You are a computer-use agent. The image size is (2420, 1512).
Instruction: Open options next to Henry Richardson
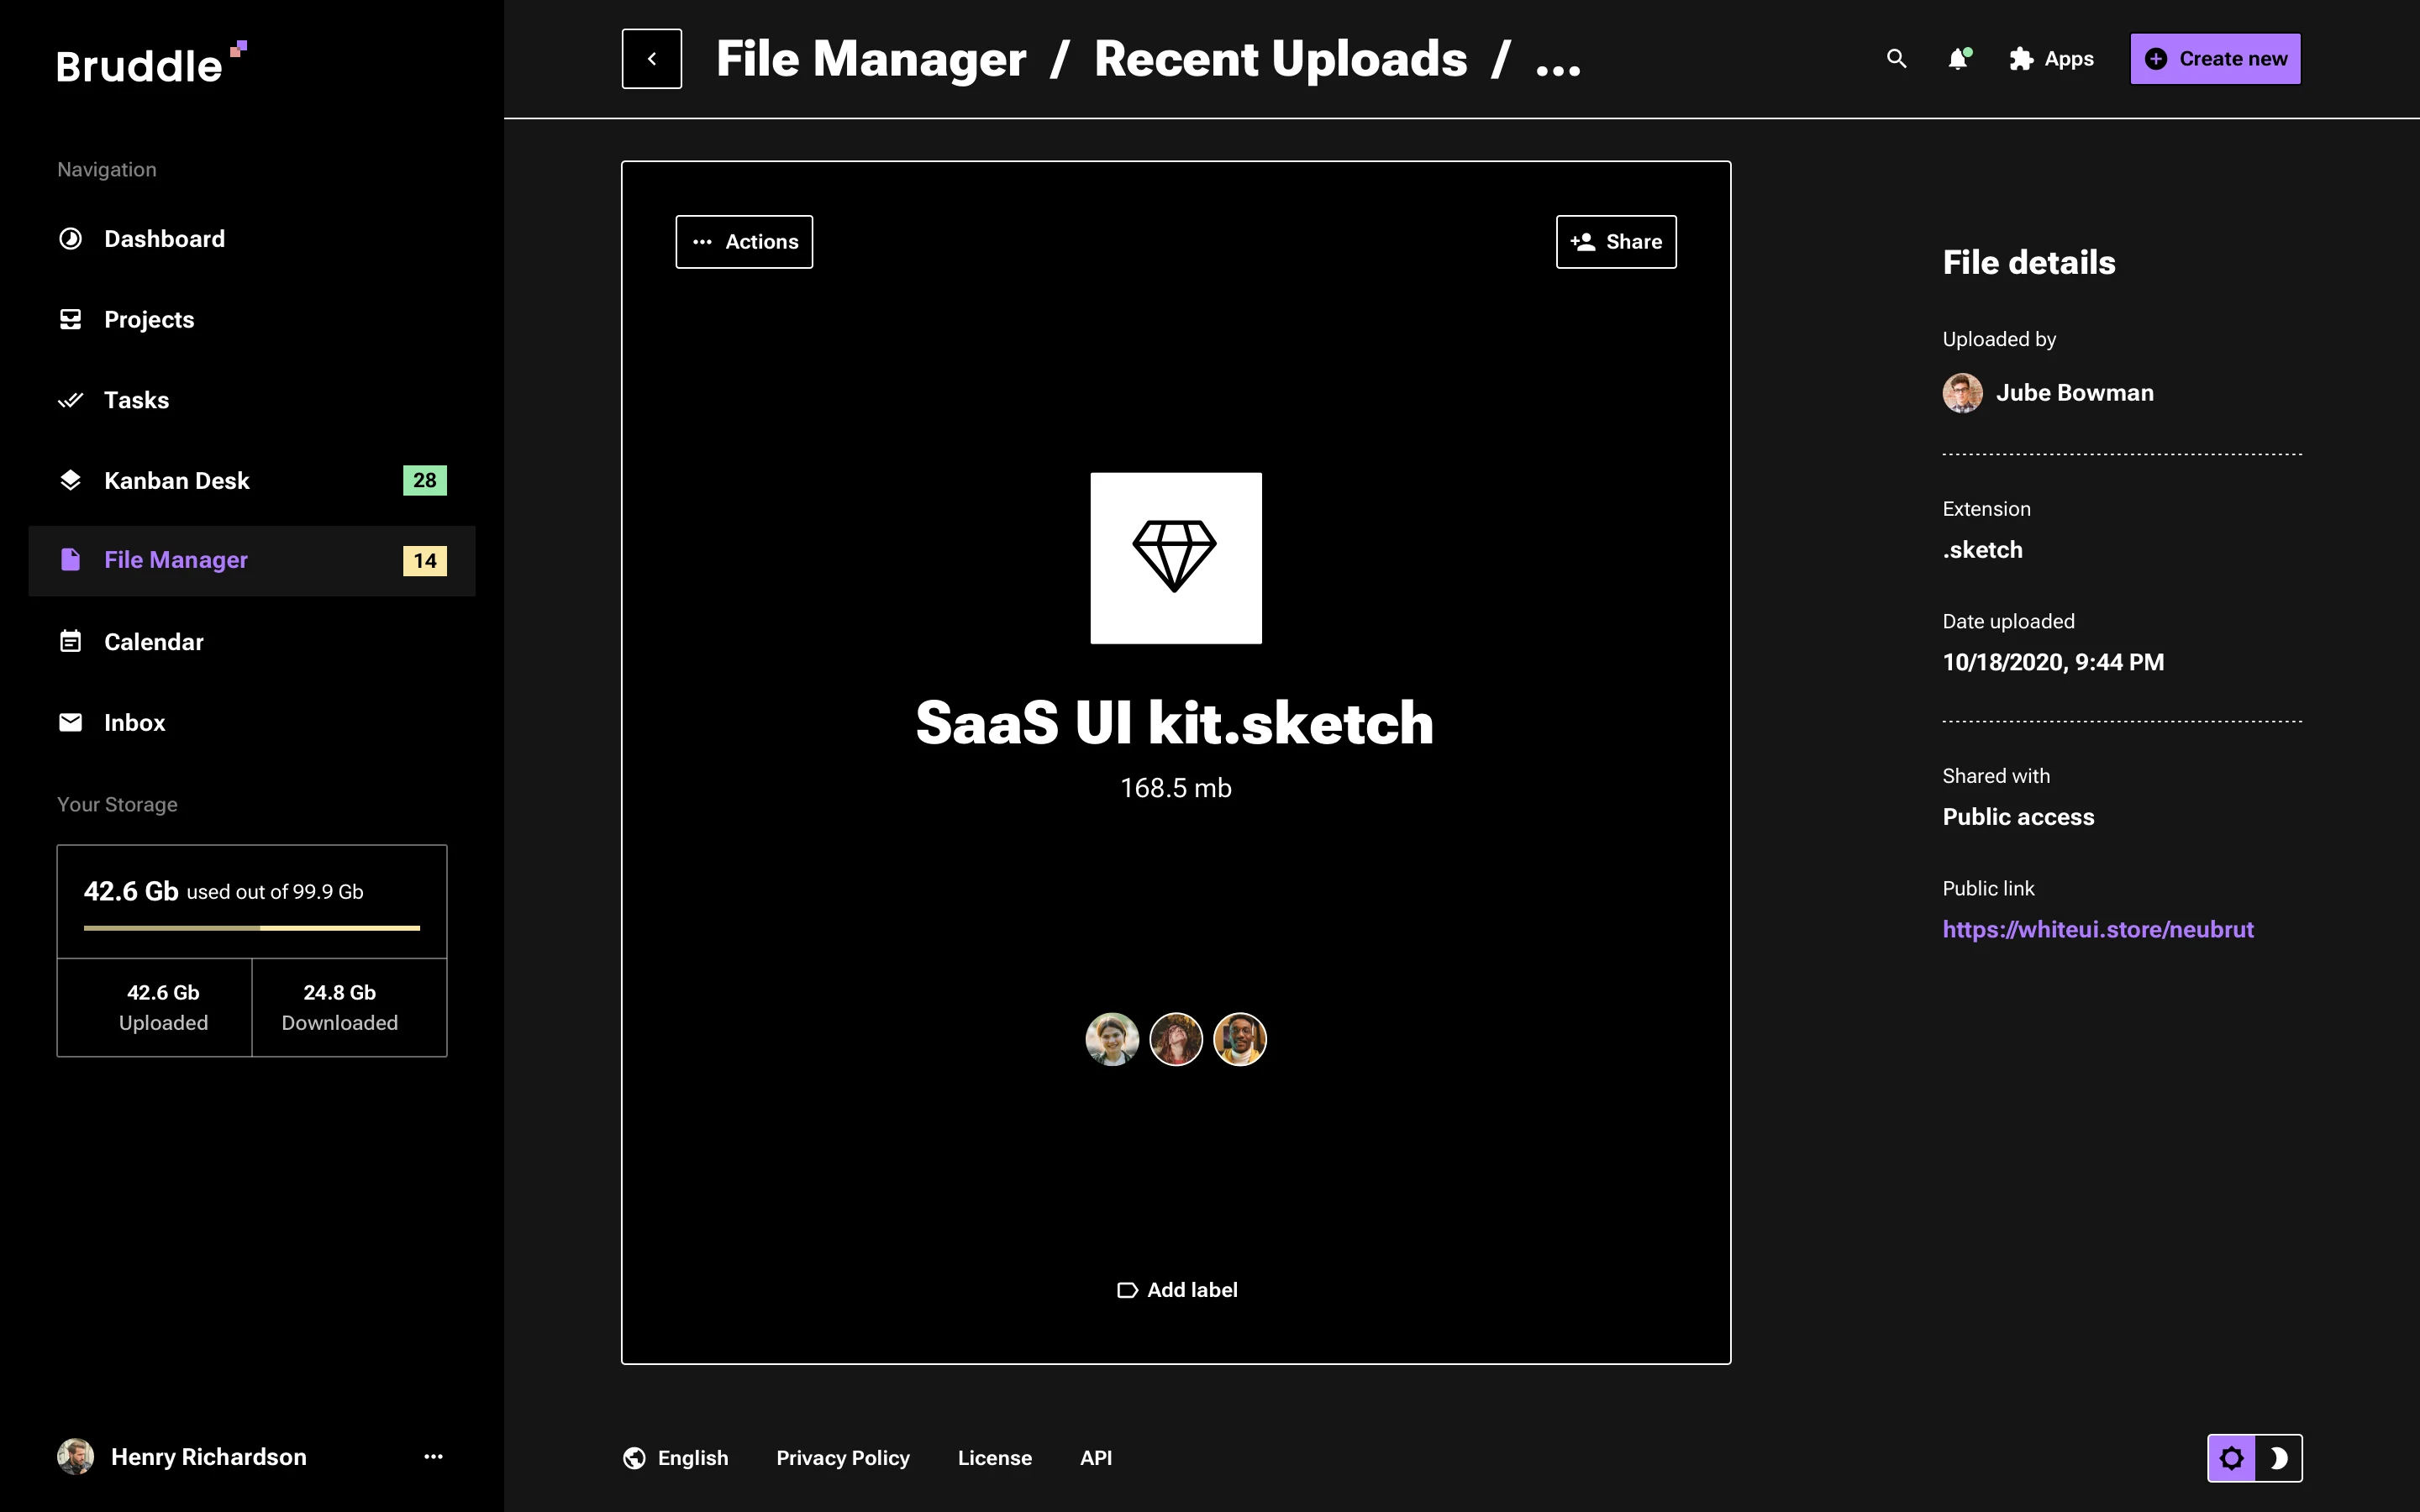coord(432,1457)
